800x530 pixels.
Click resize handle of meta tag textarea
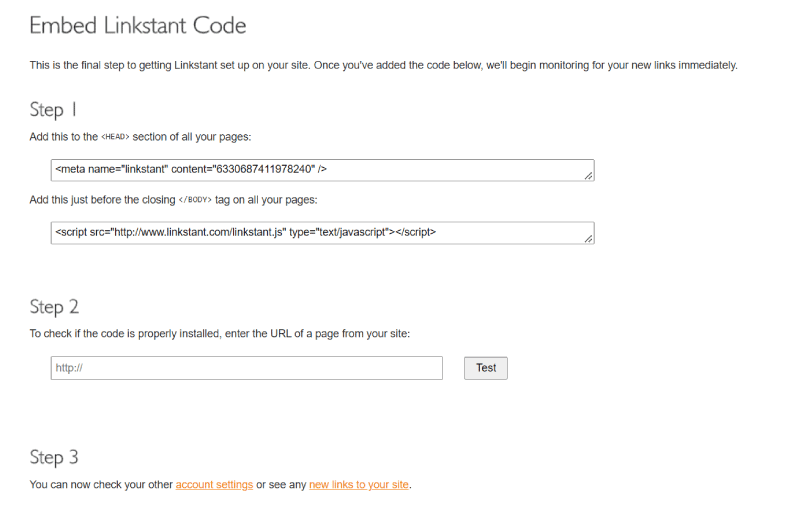(x=588, y=175)
